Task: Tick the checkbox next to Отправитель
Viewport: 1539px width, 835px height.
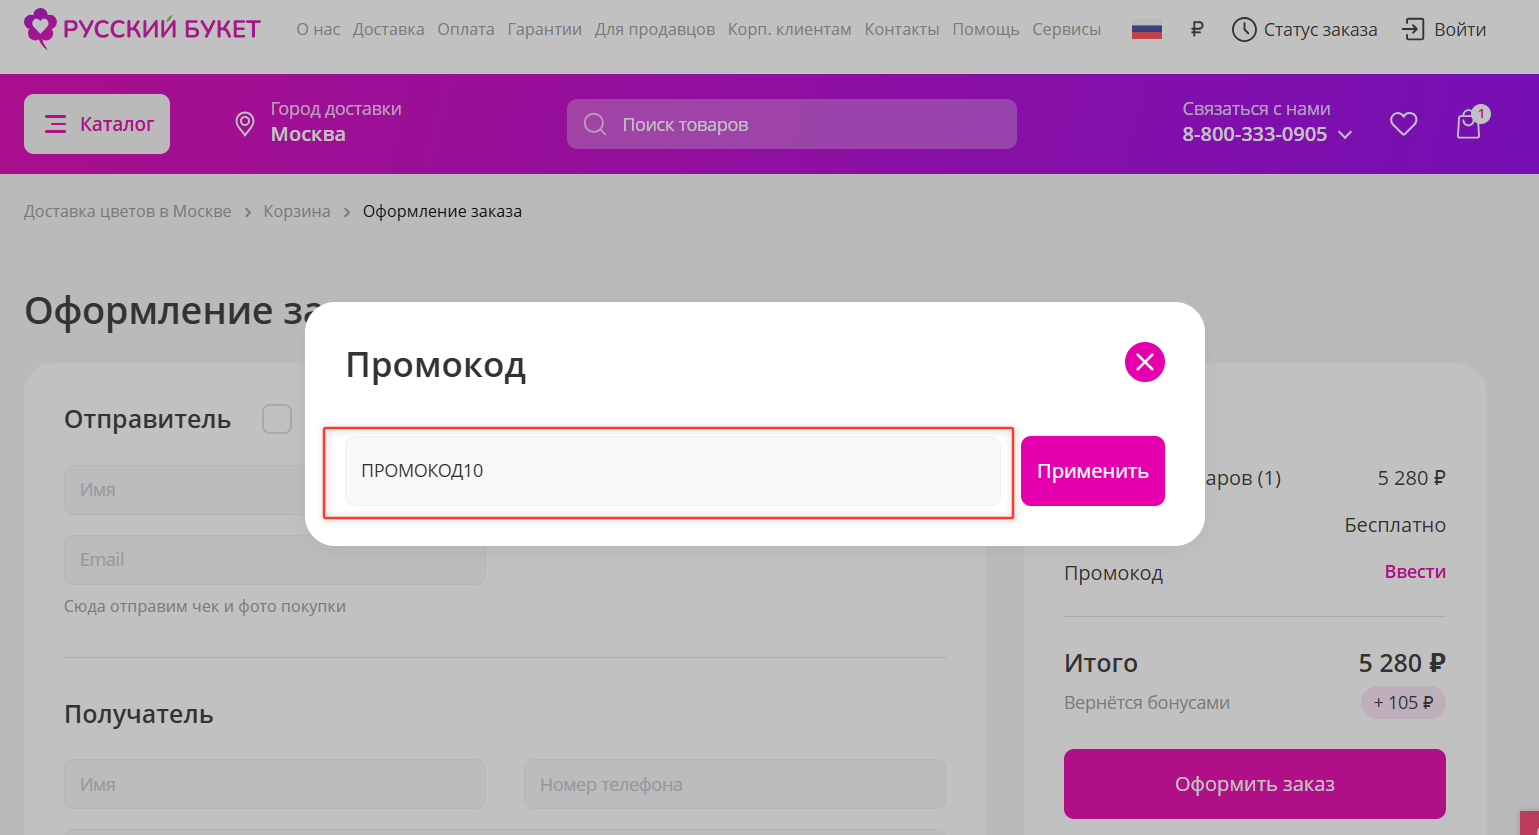Action: click(276, 419)
